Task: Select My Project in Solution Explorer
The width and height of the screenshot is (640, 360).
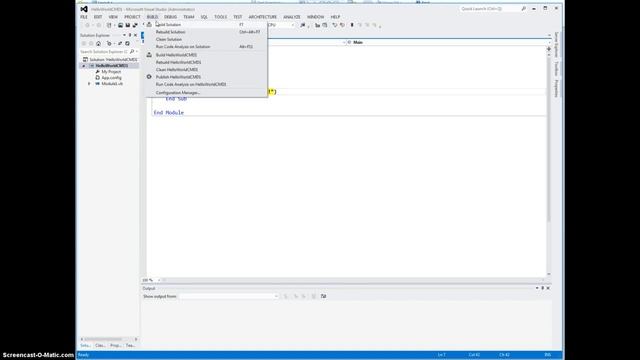Action: pos(111,71)
